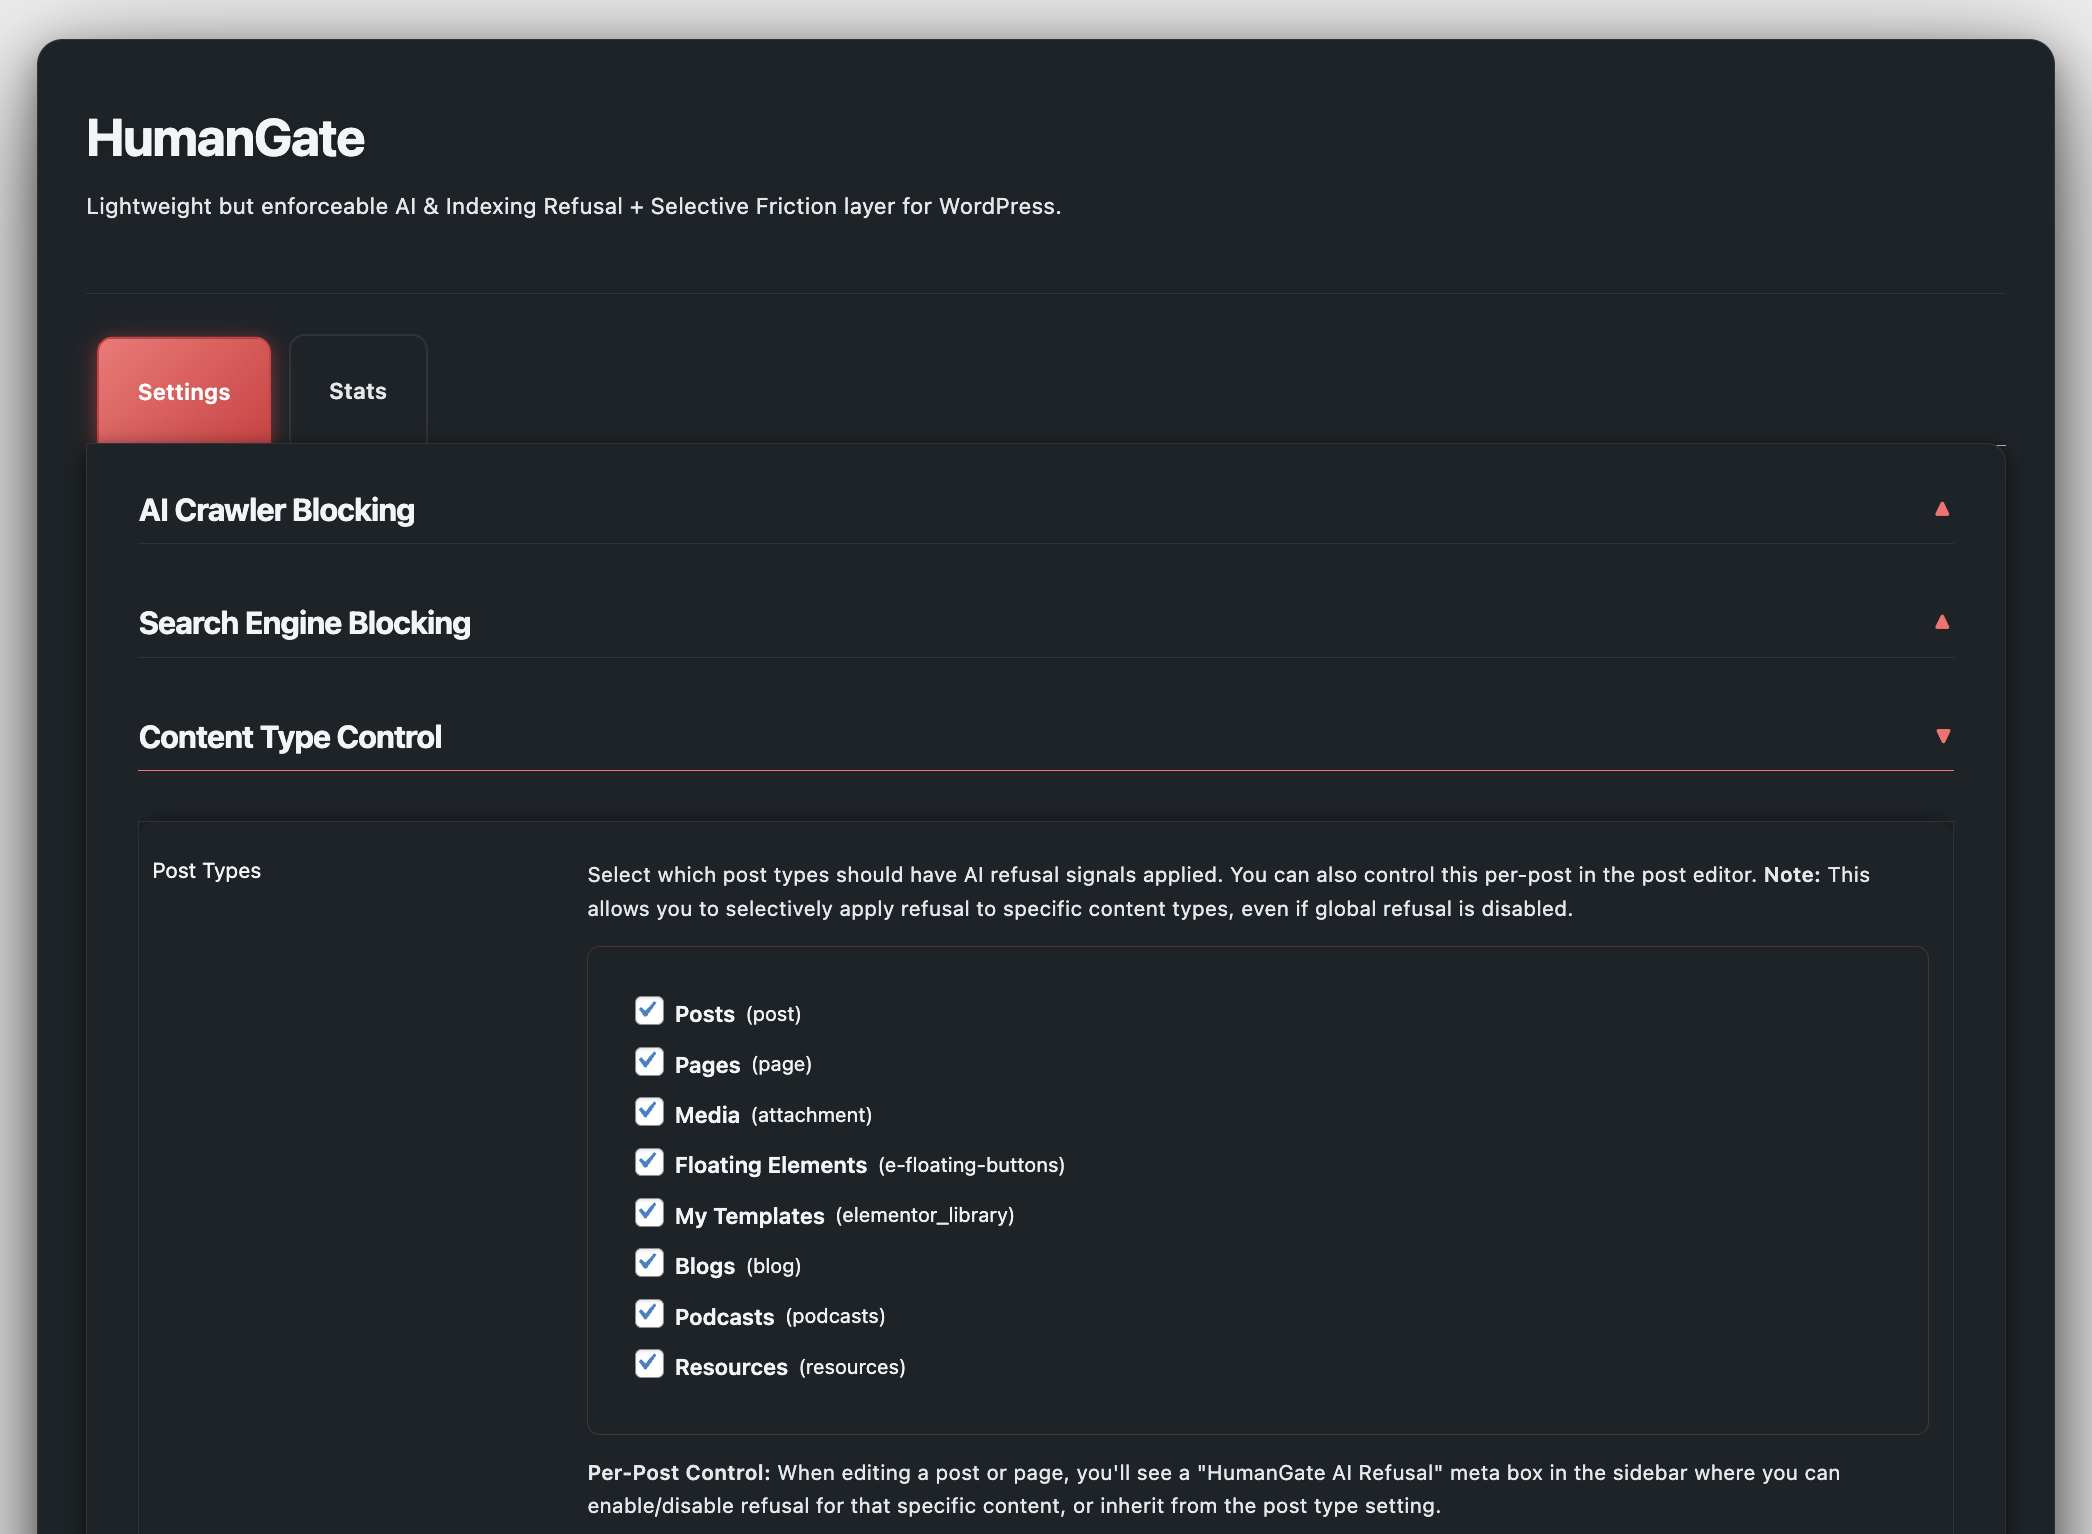2092x1534 pixels.
Task: Uncheck the Resources post type
Action: tap(649, 1364)
